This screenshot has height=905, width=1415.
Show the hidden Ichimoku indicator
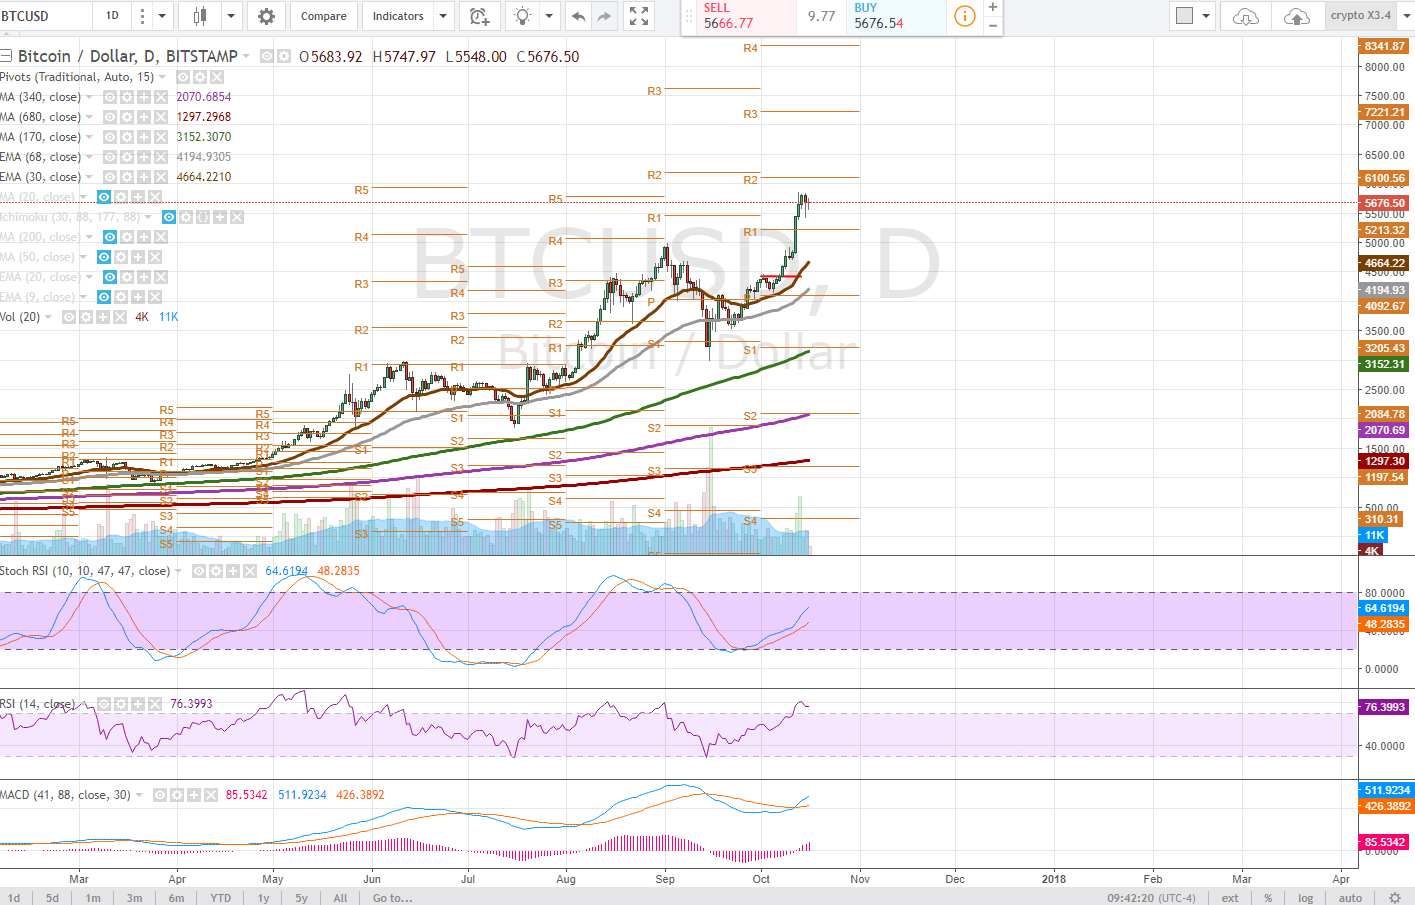[x=169, y=217]
